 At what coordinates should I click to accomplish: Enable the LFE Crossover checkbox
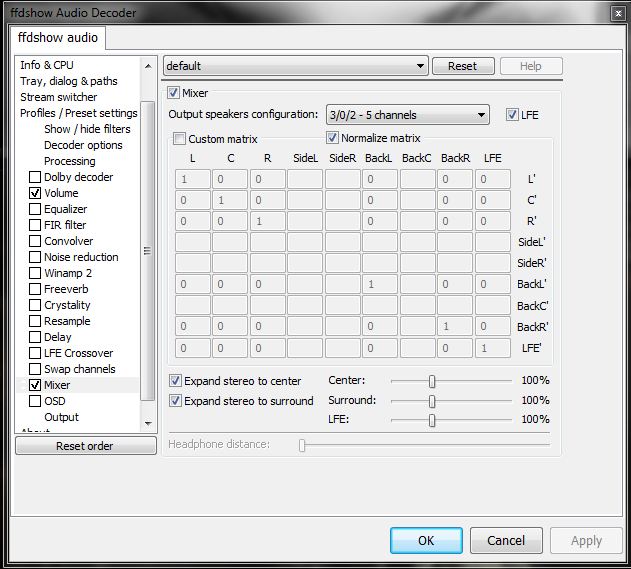(35, 353)
